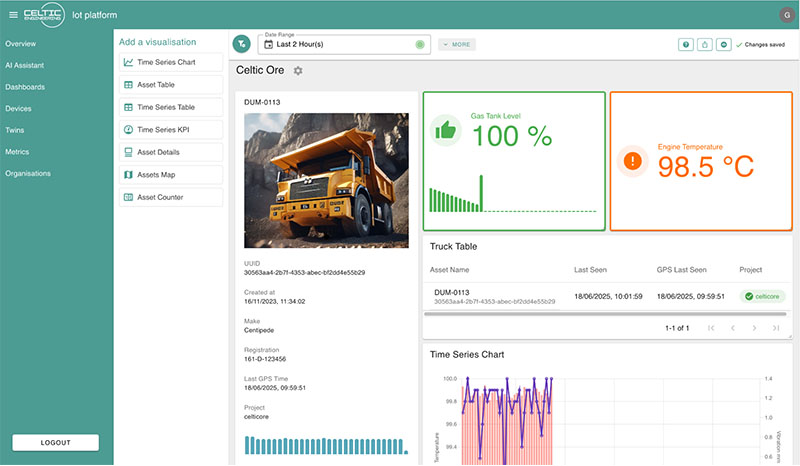
Task: Click the 98.5 °C engine temperature value
Action: (706, 166)
